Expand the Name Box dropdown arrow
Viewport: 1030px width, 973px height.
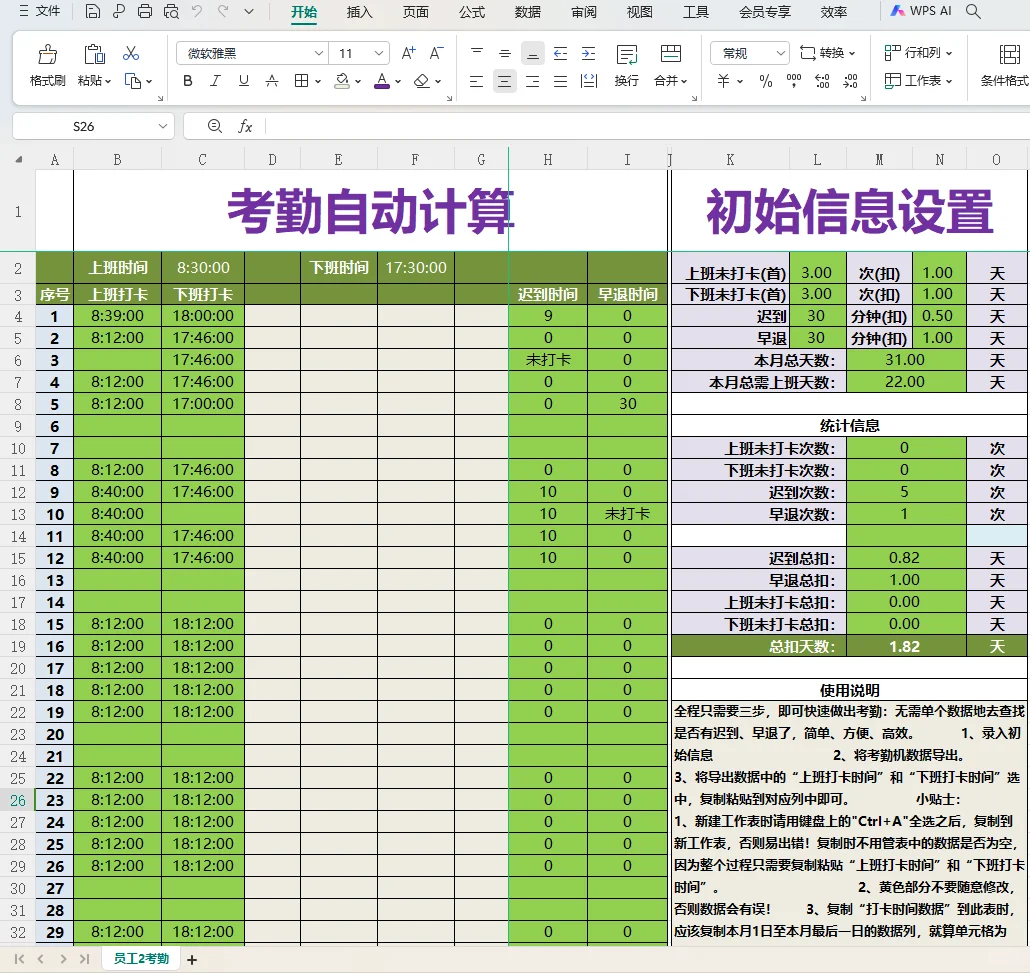(162, 126)
